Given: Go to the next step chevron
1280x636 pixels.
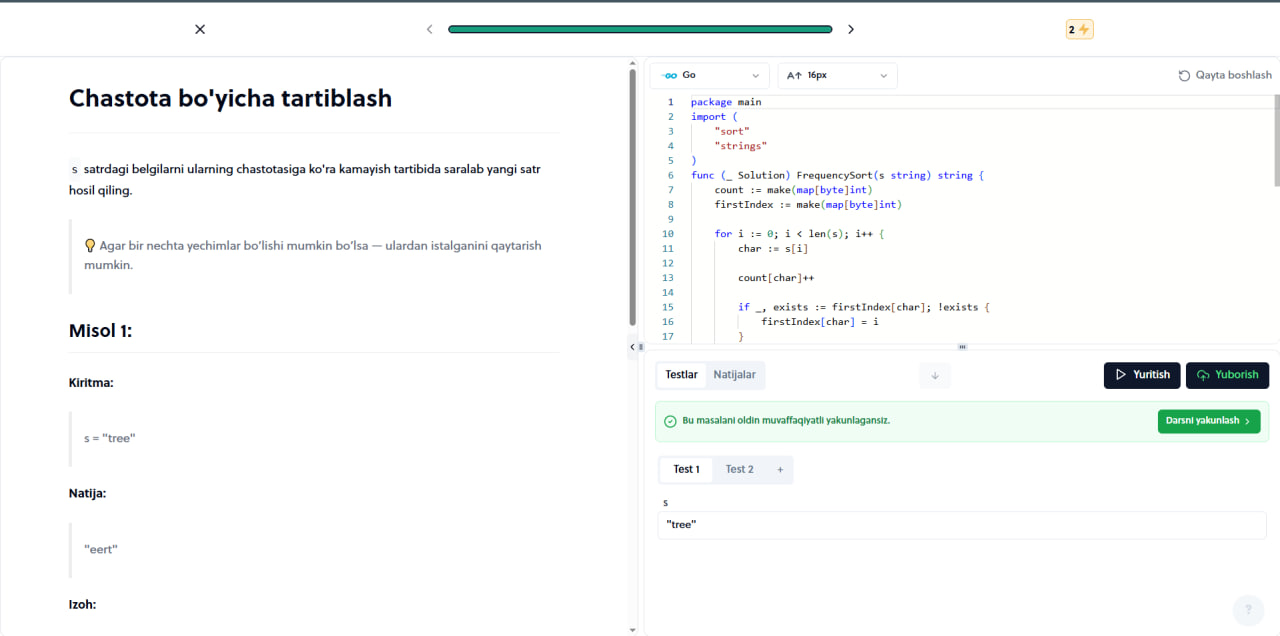Looking at the screenshot, I should point(851,29).
